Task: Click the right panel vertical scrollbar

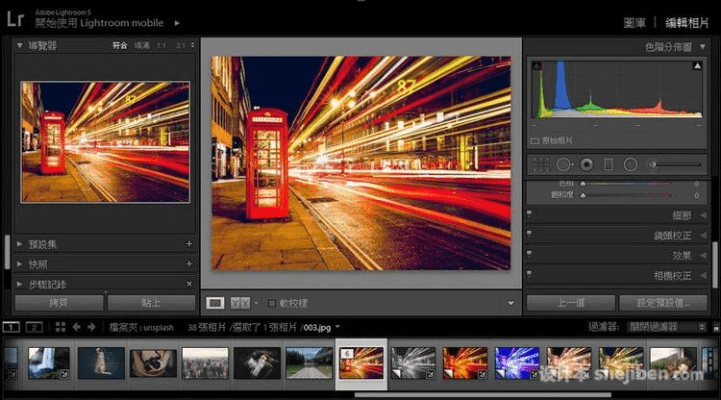Action: (x=715, y=265)
